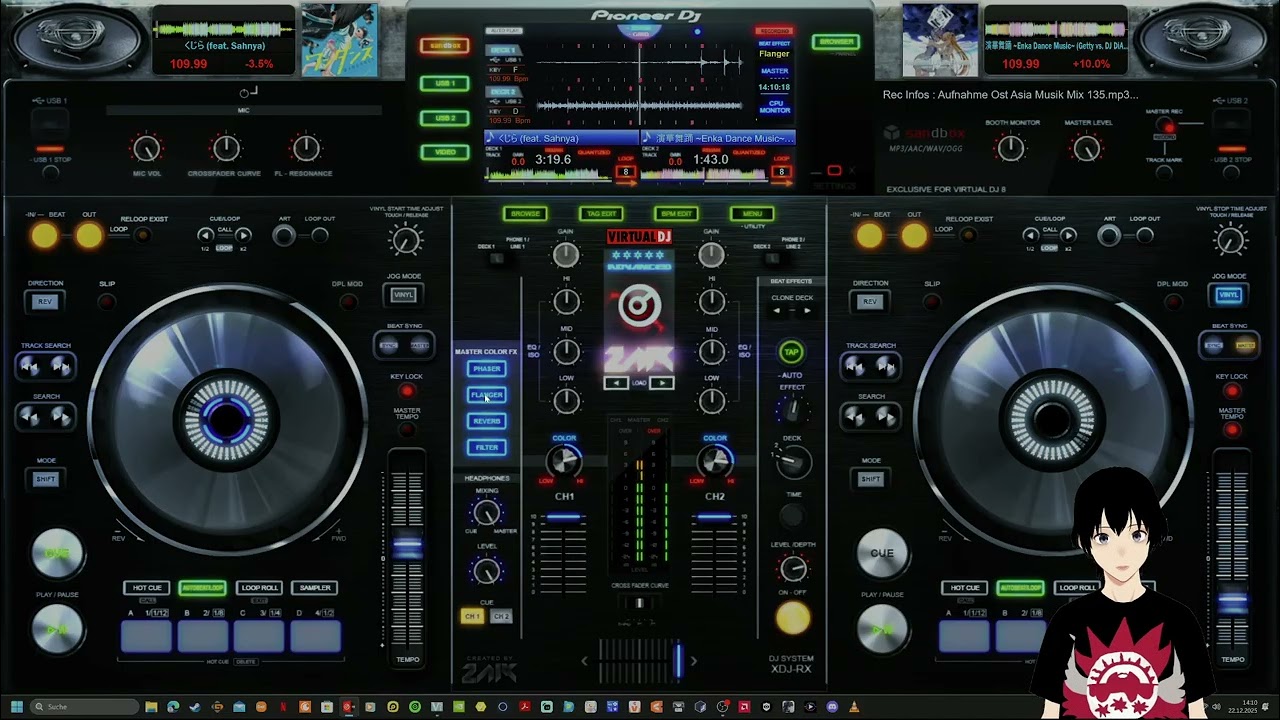Click right deck track search next icon
The image size is (1280, 720).
pyautogui.click(x=886, y=367)
